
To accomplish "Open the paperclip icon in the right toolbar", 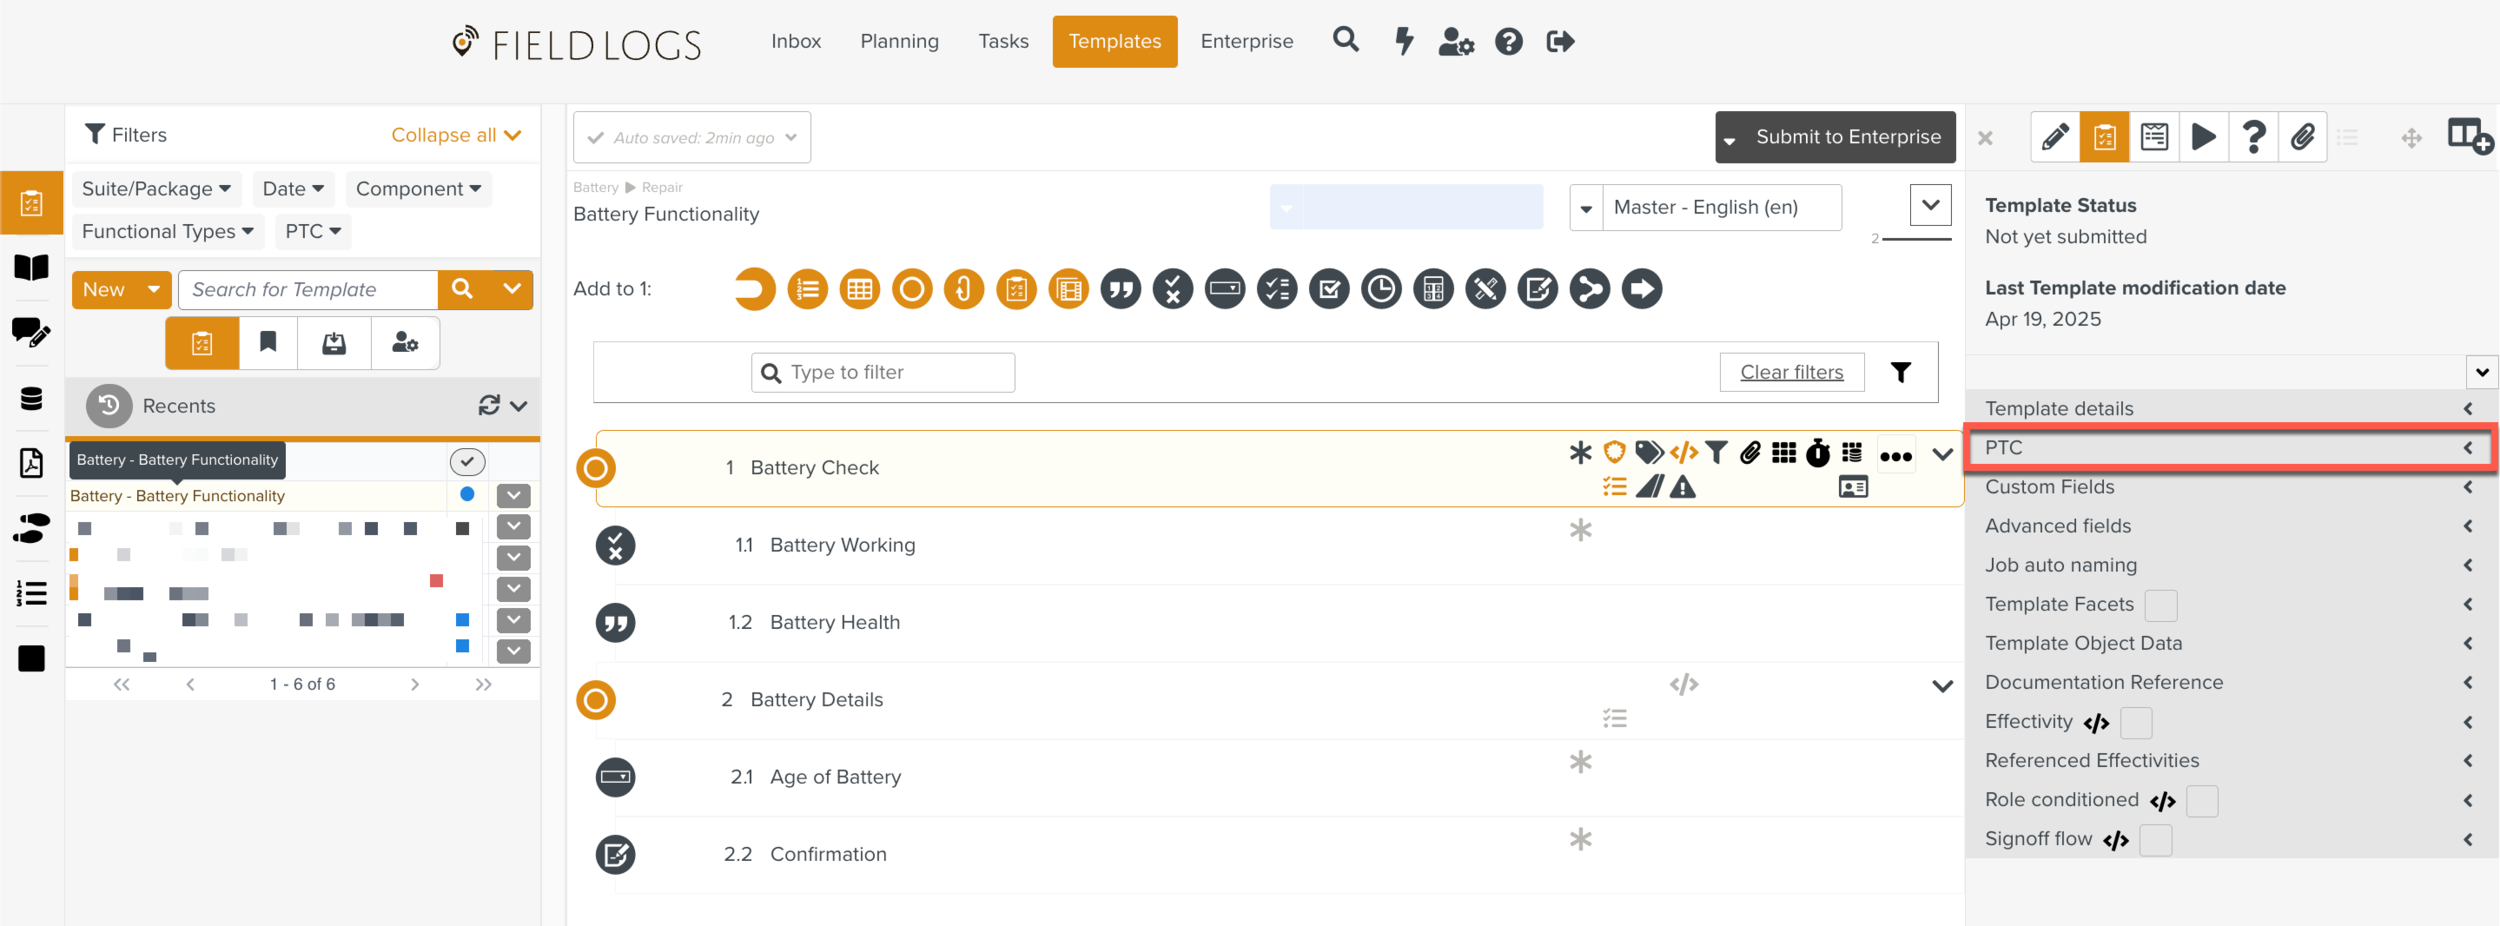I will tap(2303, 137).
